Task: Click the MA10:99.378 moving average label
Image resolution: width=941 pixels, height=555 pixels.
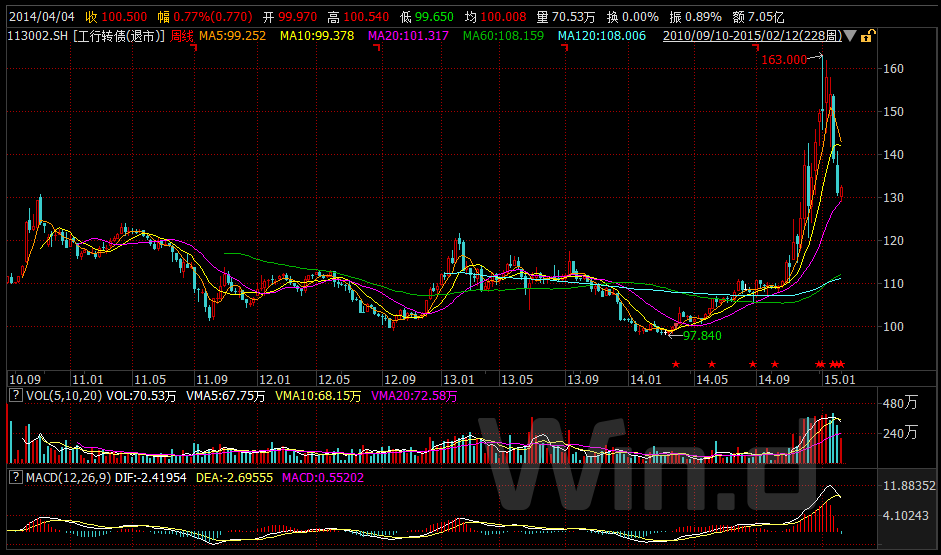Action: tap(317, 36)
